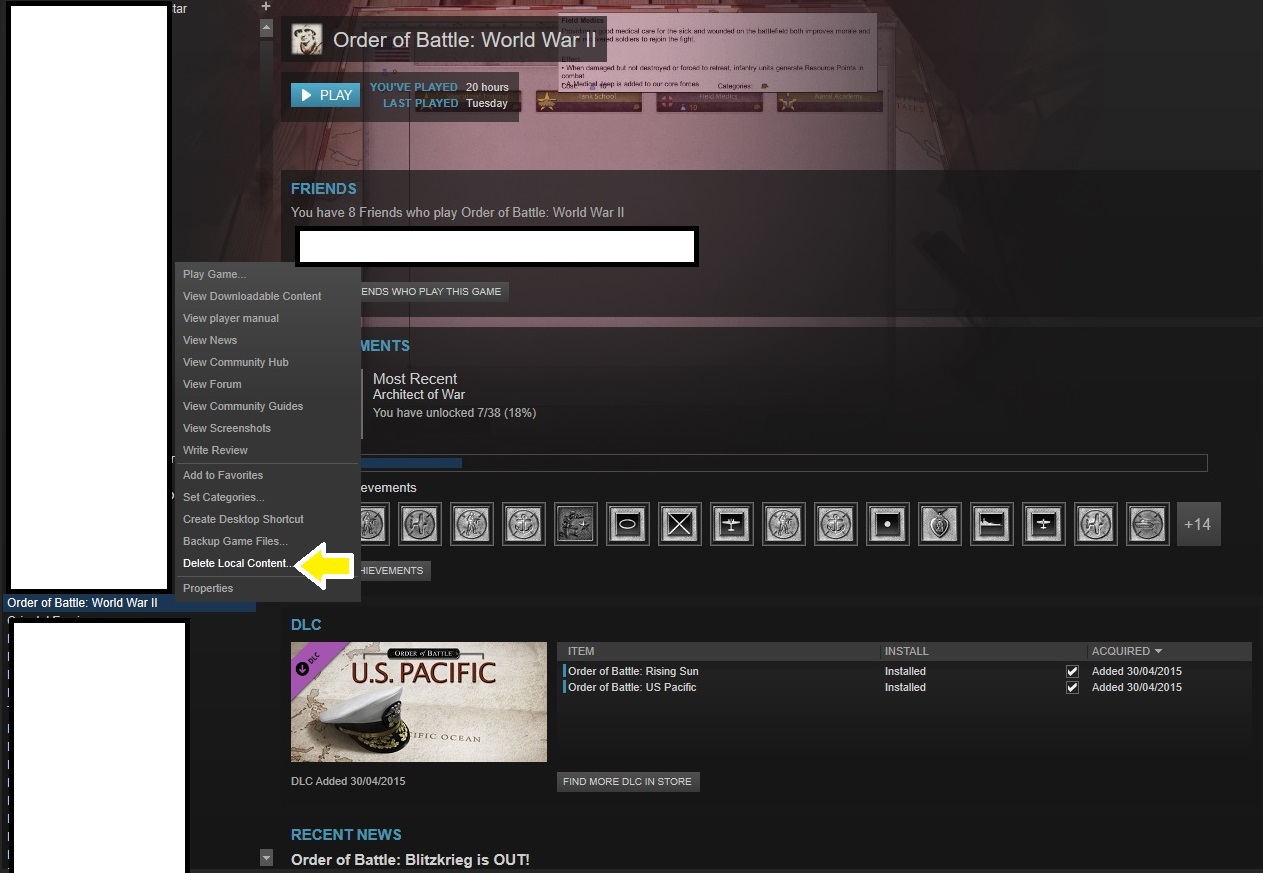Viewport: 1263px width, 873px height.
Task: Click the blue PLAY button
Action: click(326, 95)
